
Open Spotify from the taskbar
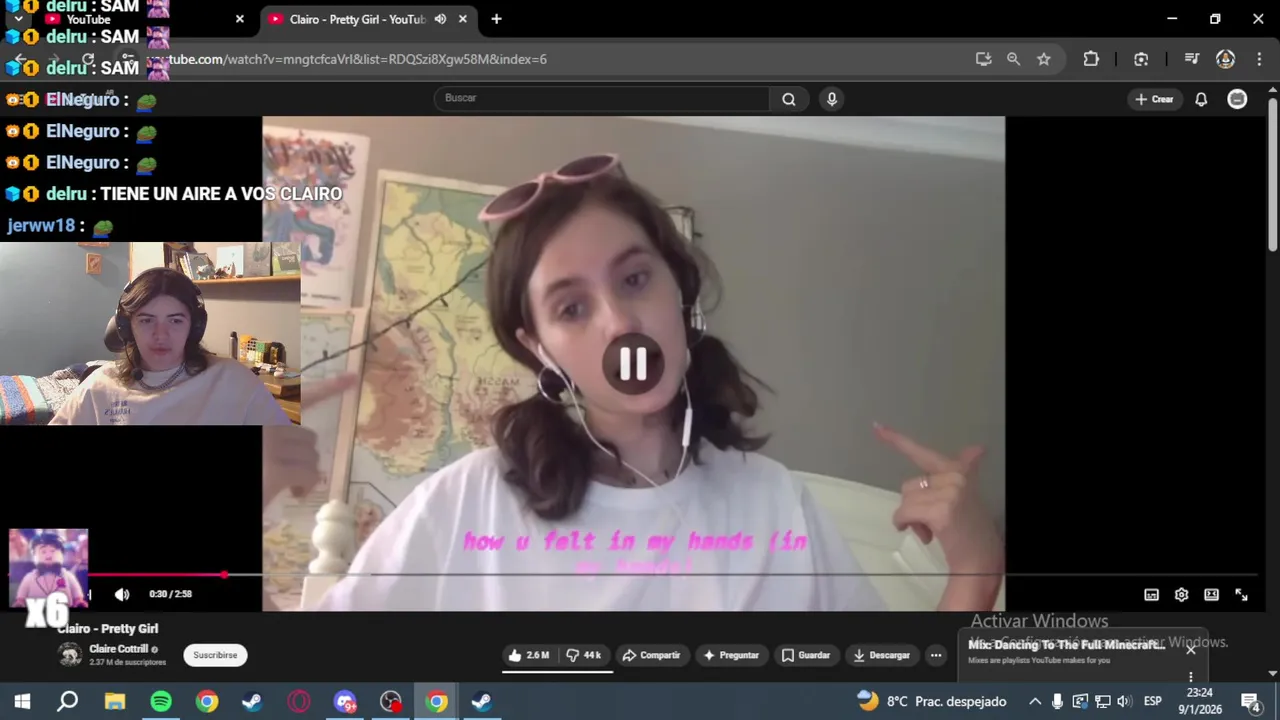tap(161, 701)
